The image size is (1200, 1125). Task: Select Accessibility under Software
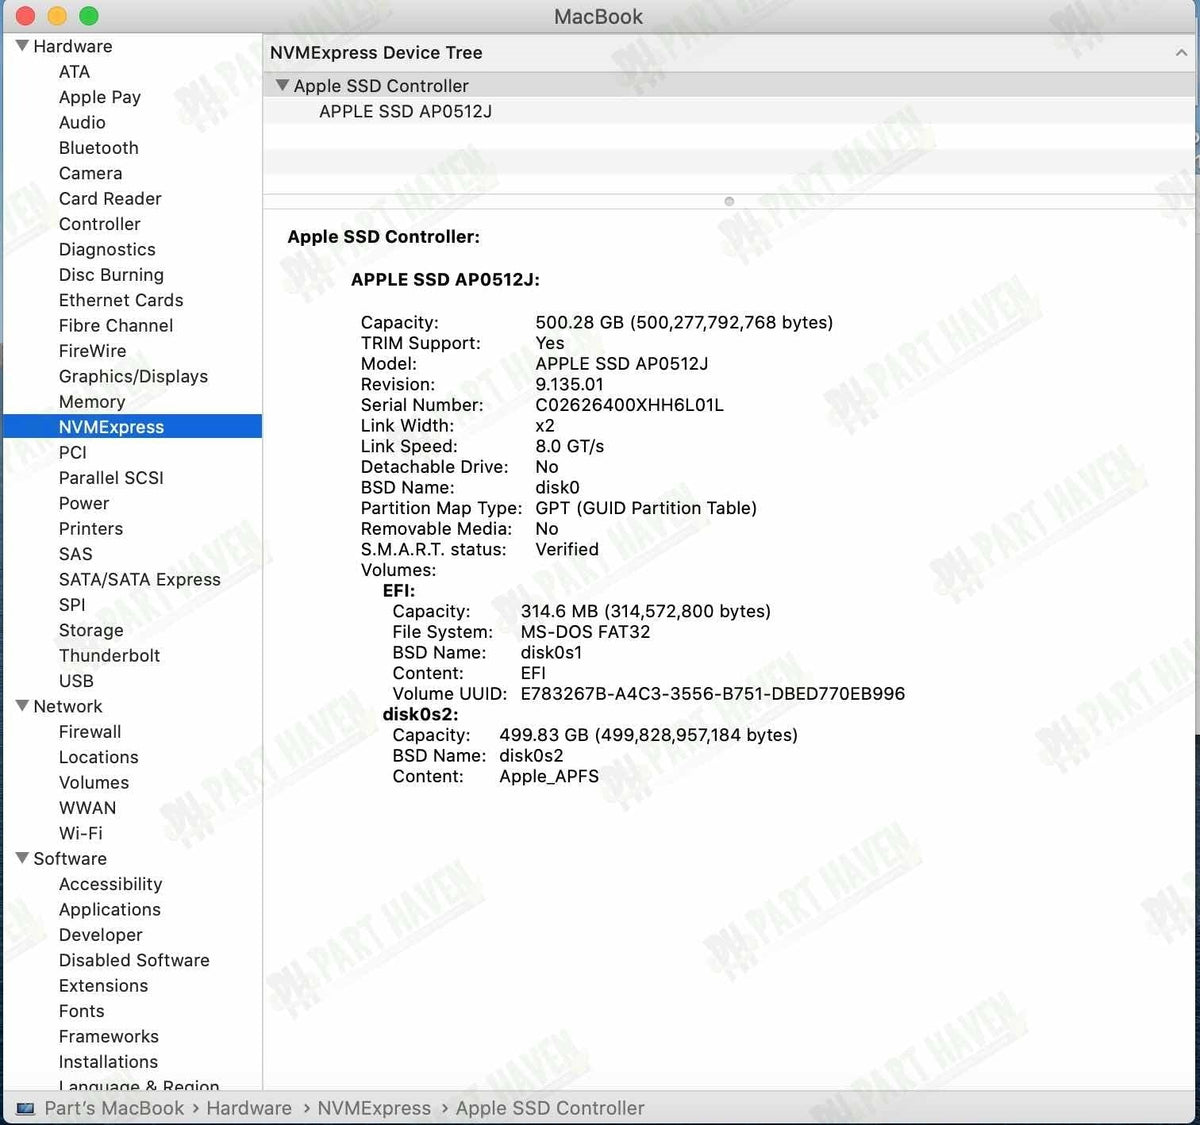point(110,885)
